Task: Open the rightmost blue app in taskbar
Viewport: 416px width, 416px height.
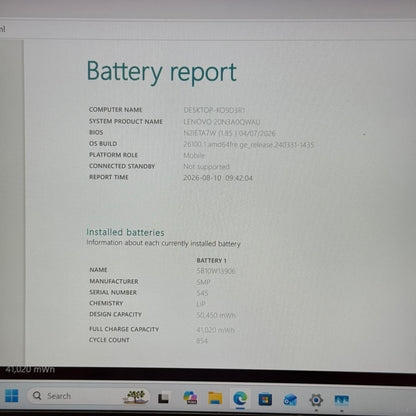Action: [342, 400]
